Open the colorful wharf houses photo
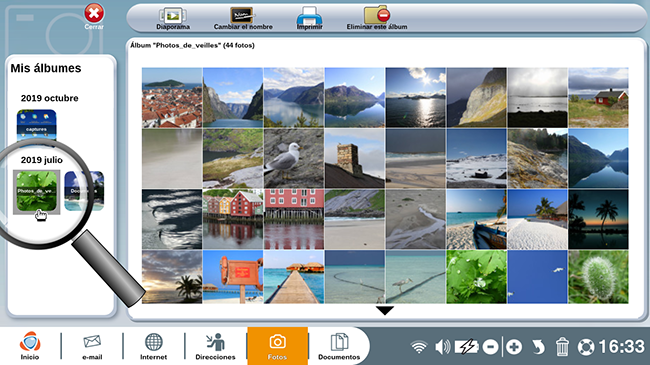This screenshot has height=365, width=650. (233, 219)
